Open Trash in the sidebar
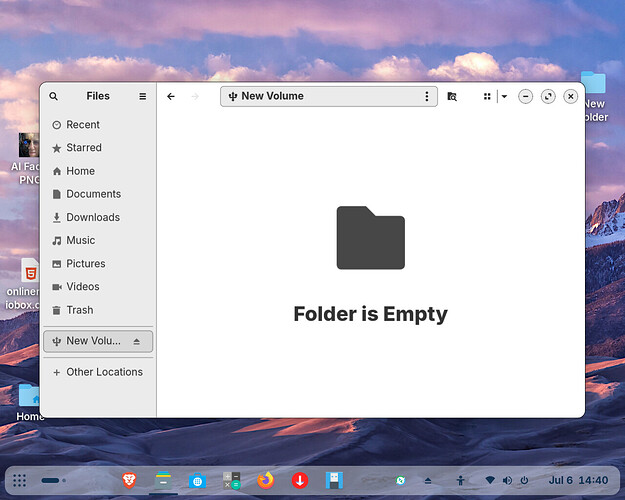This screenshot has height=500, width=625. [98, 310]
